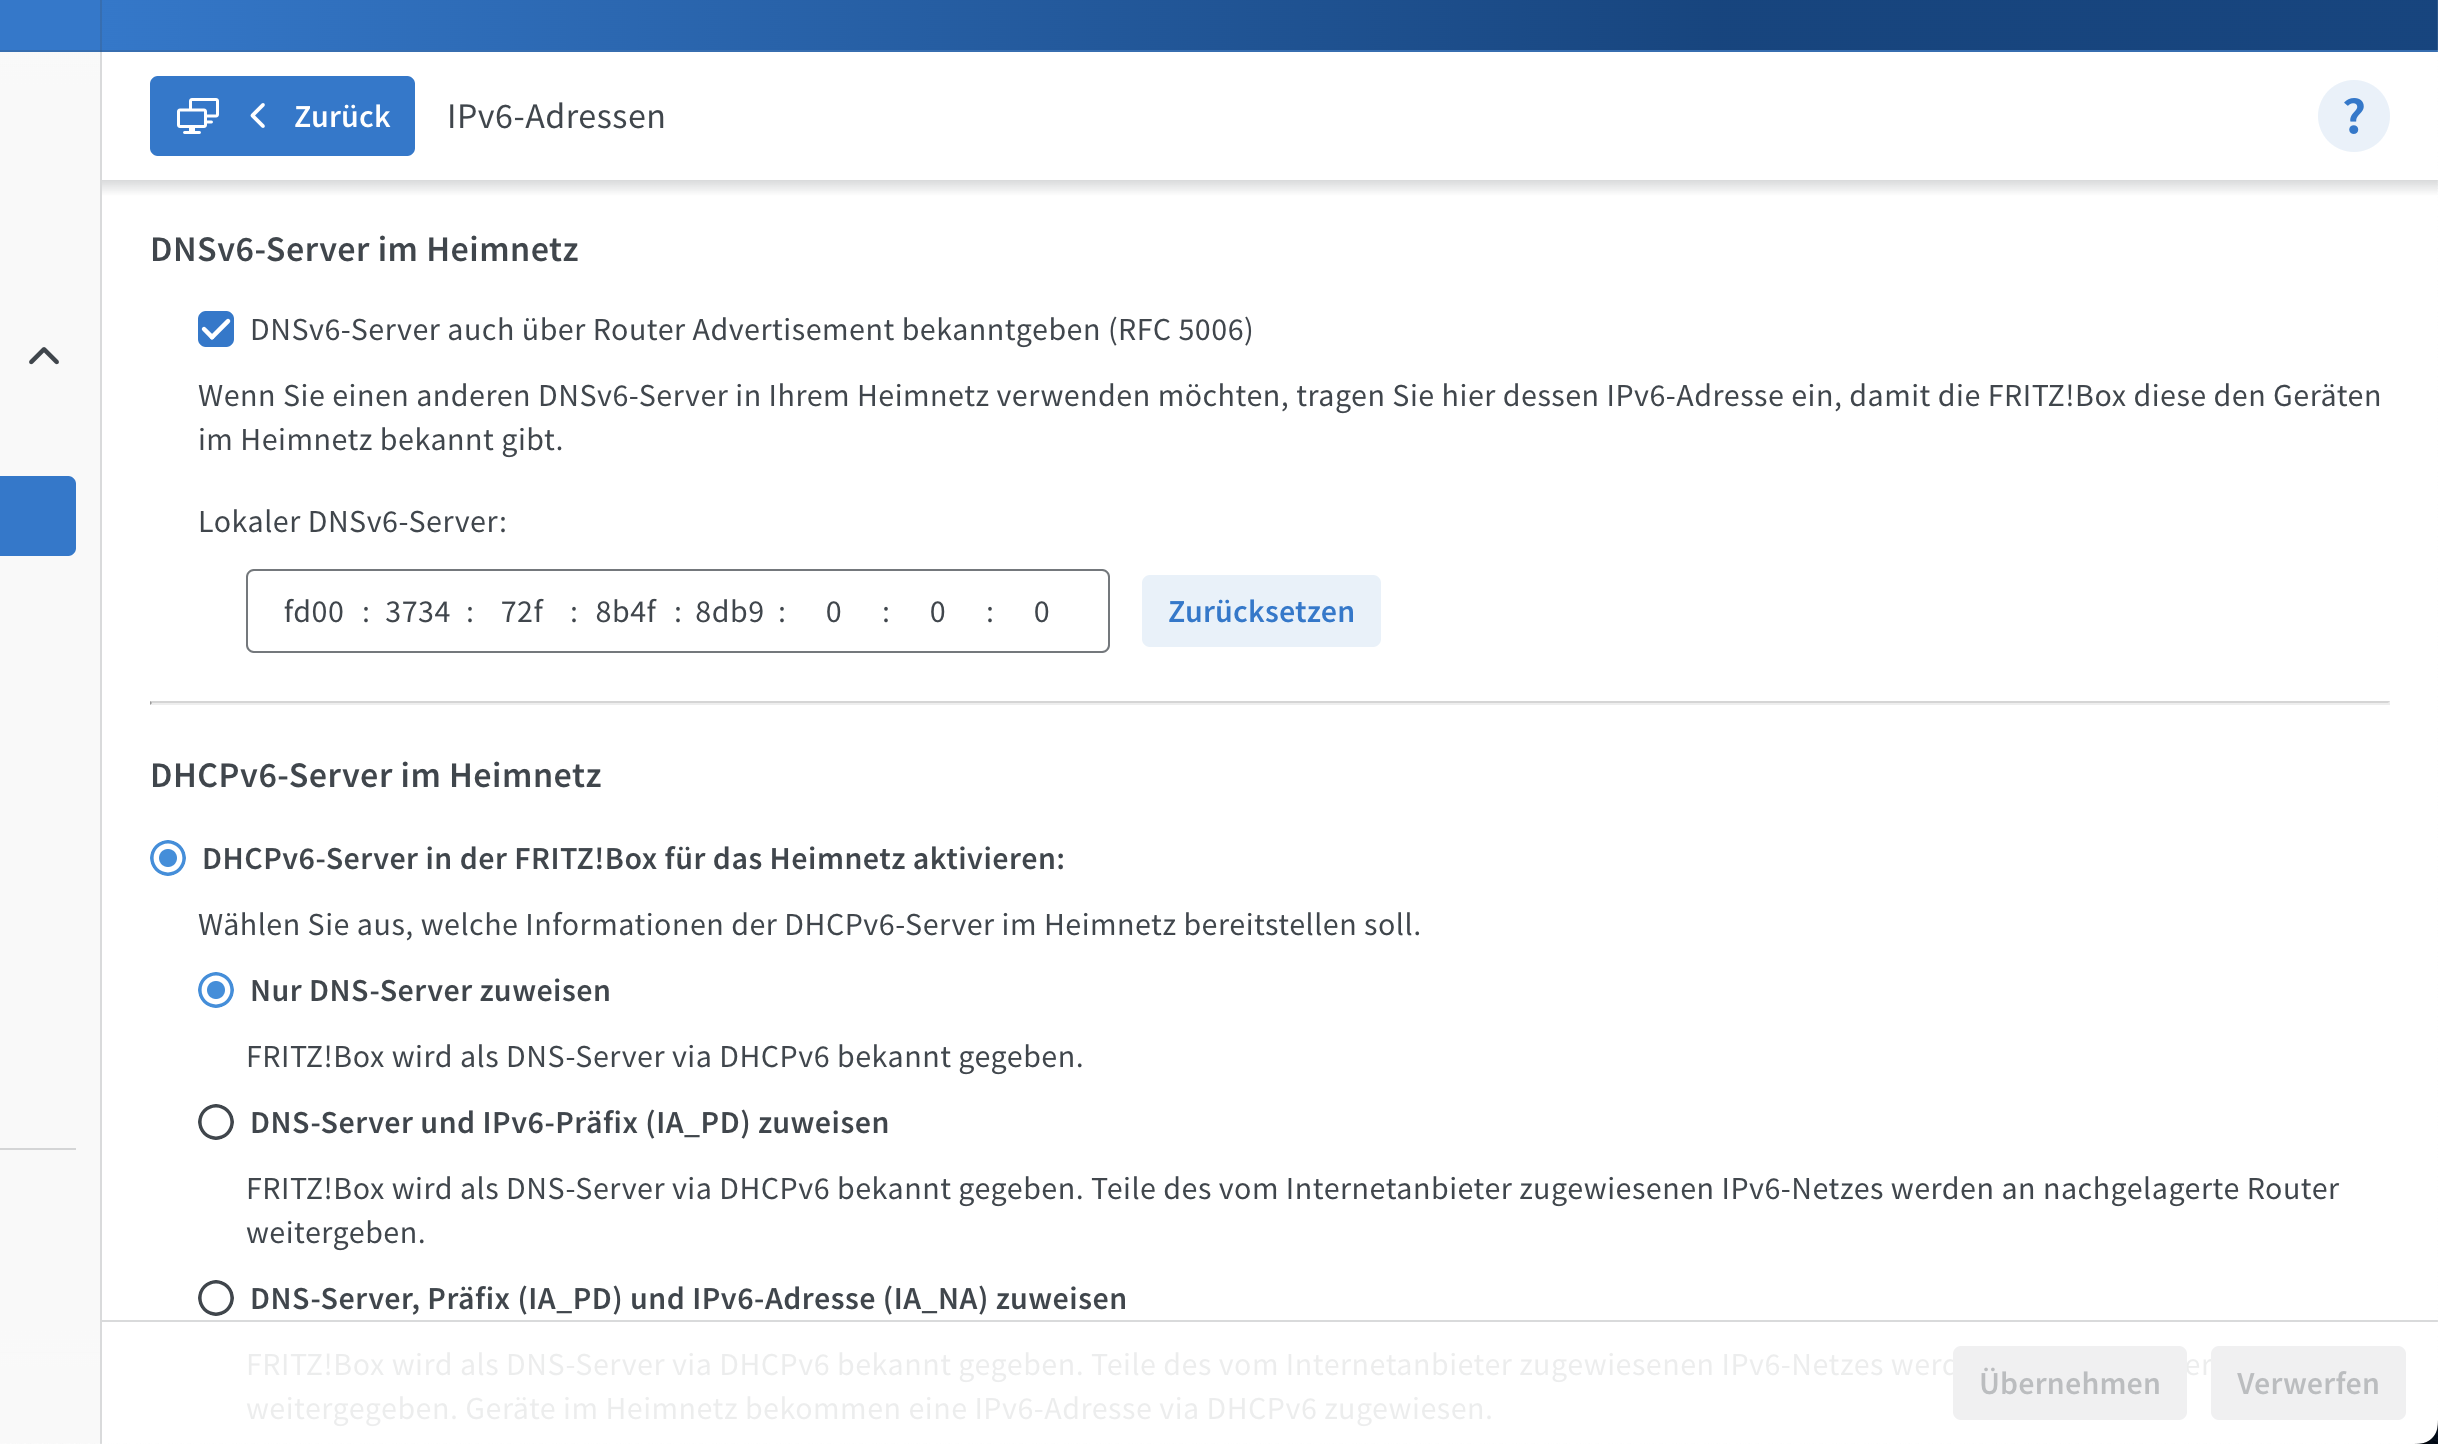The image size is (2438, 1444).
Task: Click the 3734 address segment field
Action: [418, 612]
